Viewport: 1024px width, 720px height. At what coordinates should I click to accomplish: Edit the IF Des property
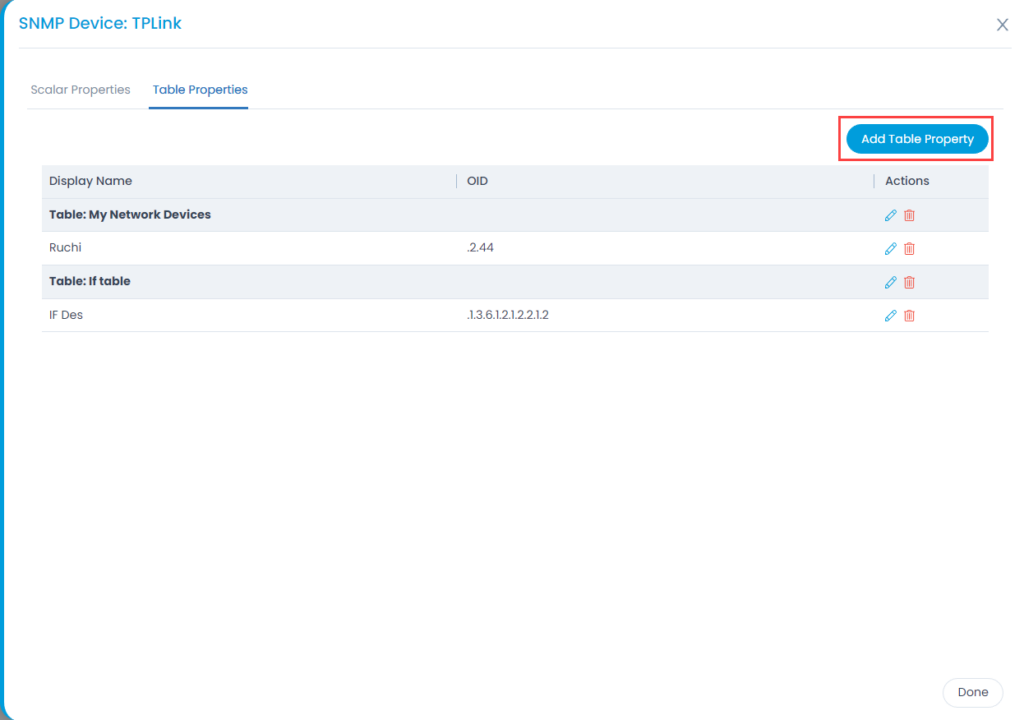tap(890, 315)
